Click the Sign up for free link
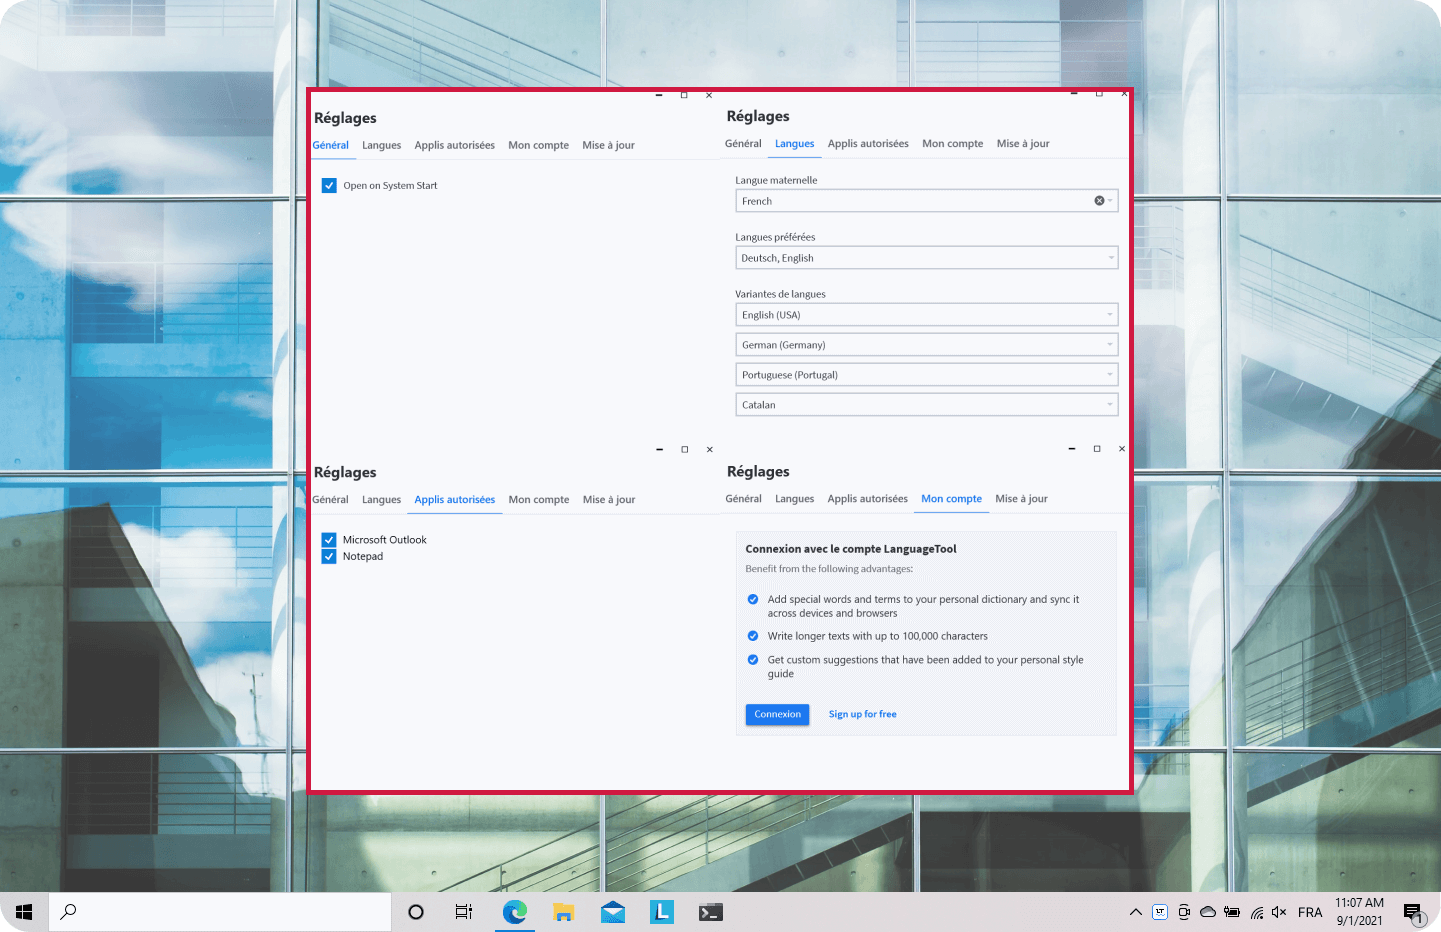The height and width of the screenshot is (932, 1441). click(x=862, y=714)
